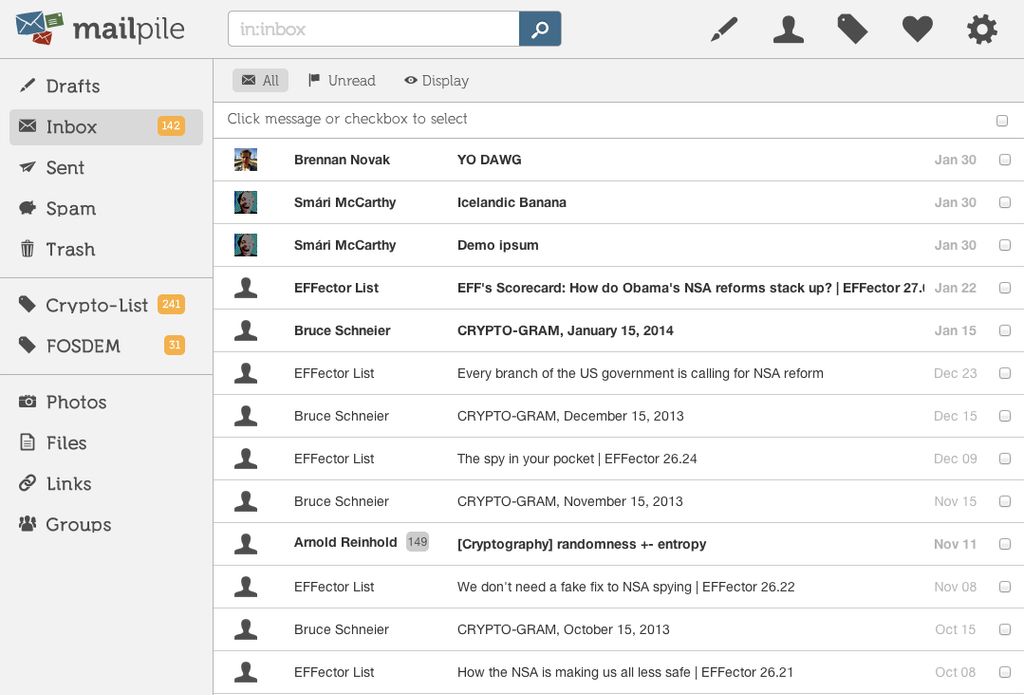
Task: Check the CRYPTO-GRAM January 15 message checkbox
Action: [1004, 330]
